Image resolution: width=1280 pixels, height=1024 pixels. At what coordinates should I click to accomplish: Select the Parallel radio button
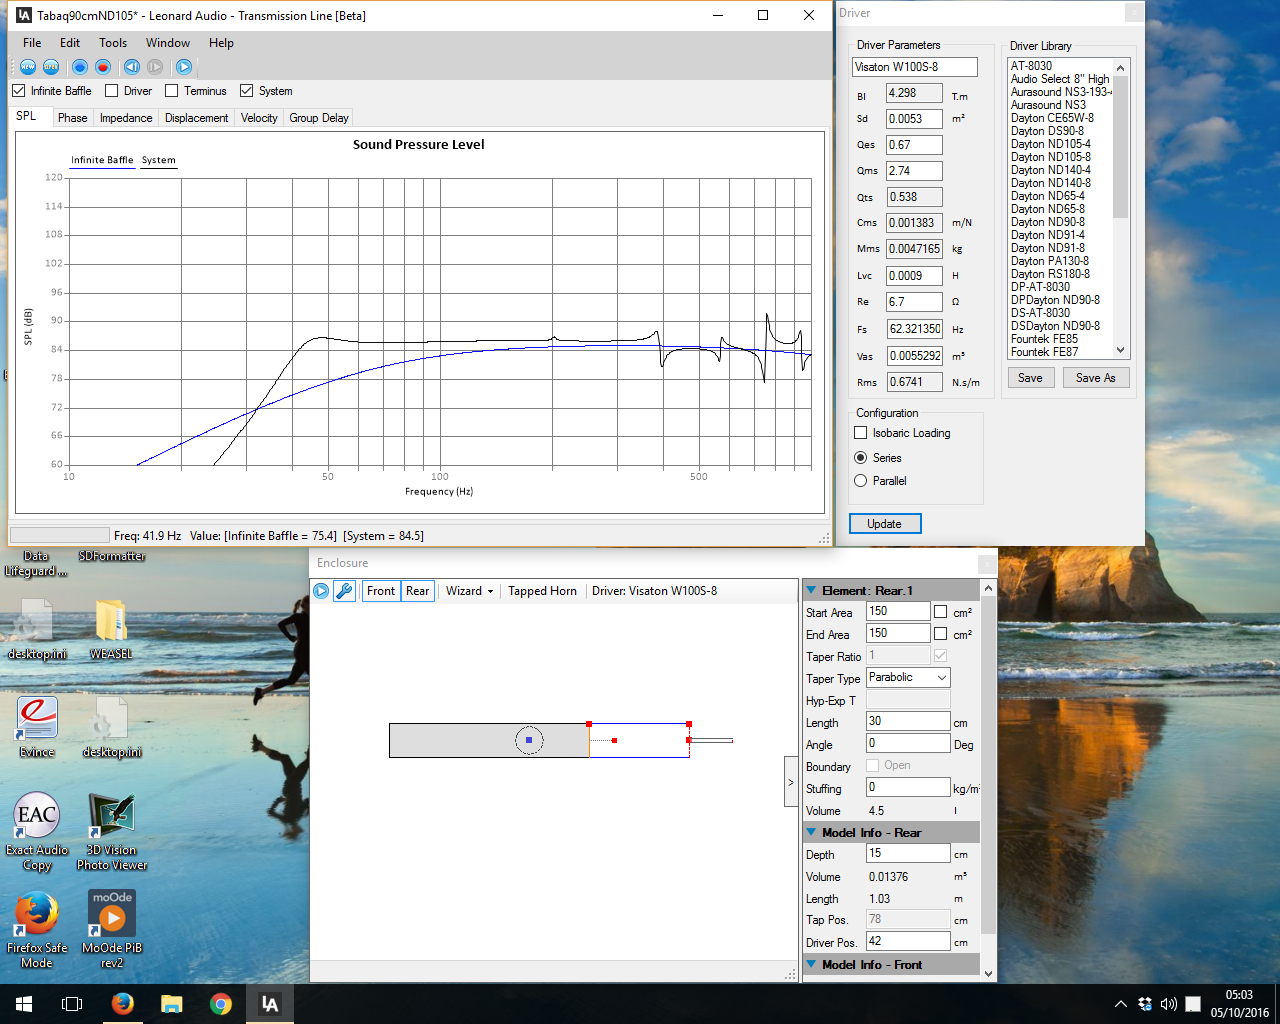861,481
